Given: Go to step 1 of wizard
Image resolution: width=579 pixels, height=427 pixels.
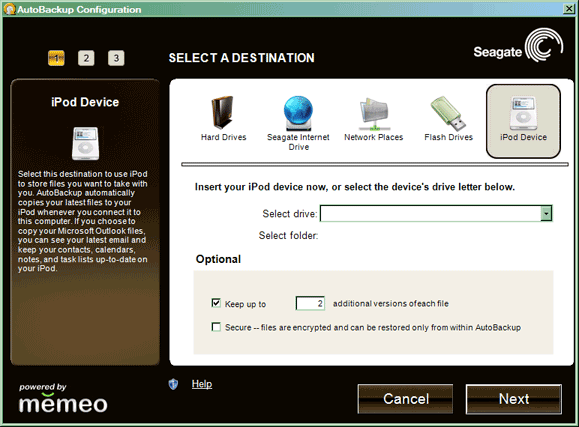Looking at the screenshot, I should pos(56,58).
